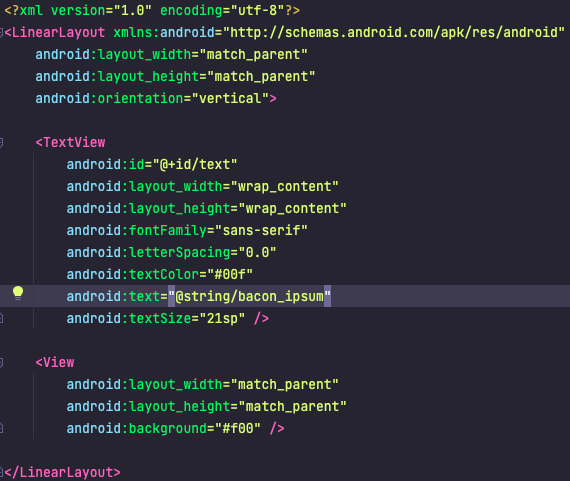Click the encoding="utf-8" attribute
This screenshot has width=570, height=481.
pos(222,11)
